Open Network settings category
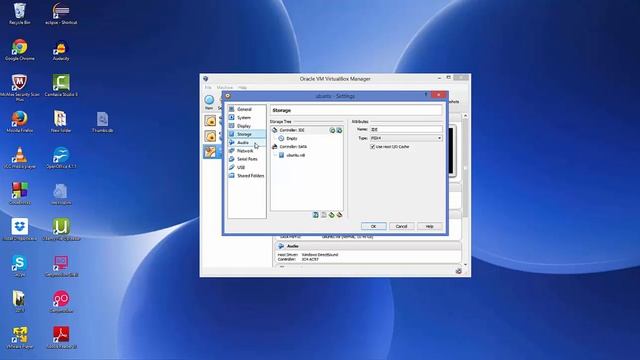The width and height of the screenshot is (640, 360). pos(247,151)
